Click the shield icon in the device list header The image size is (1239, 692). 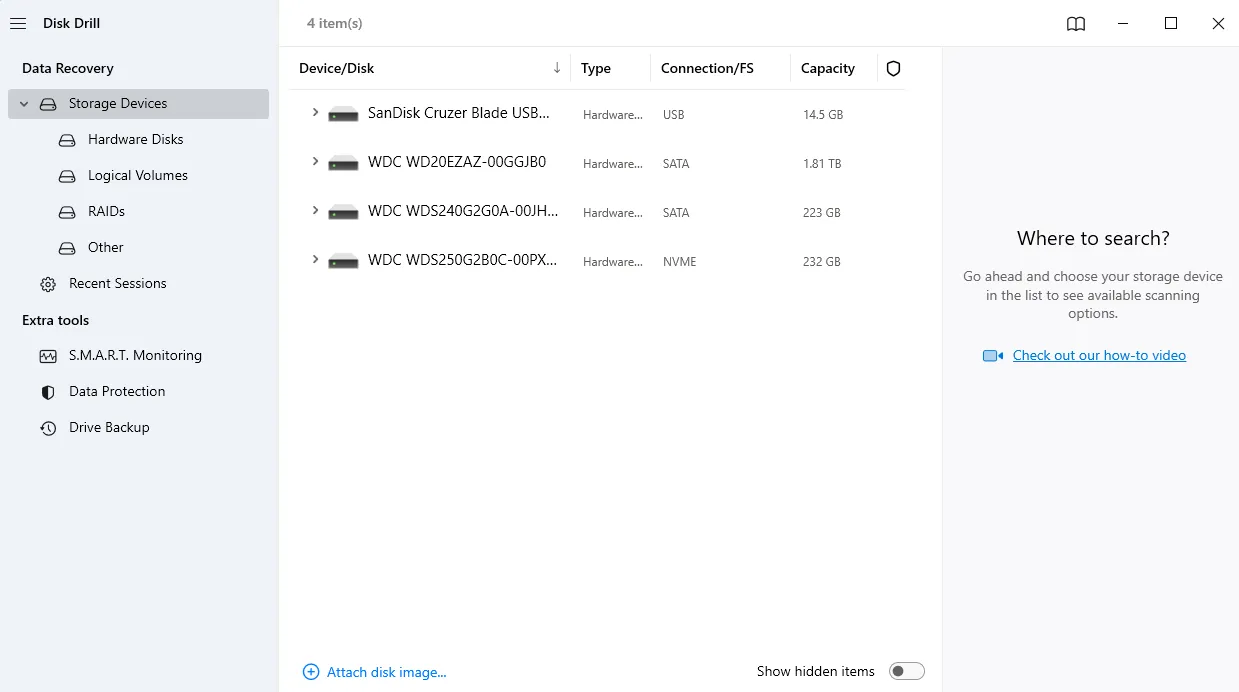point(893,68)
